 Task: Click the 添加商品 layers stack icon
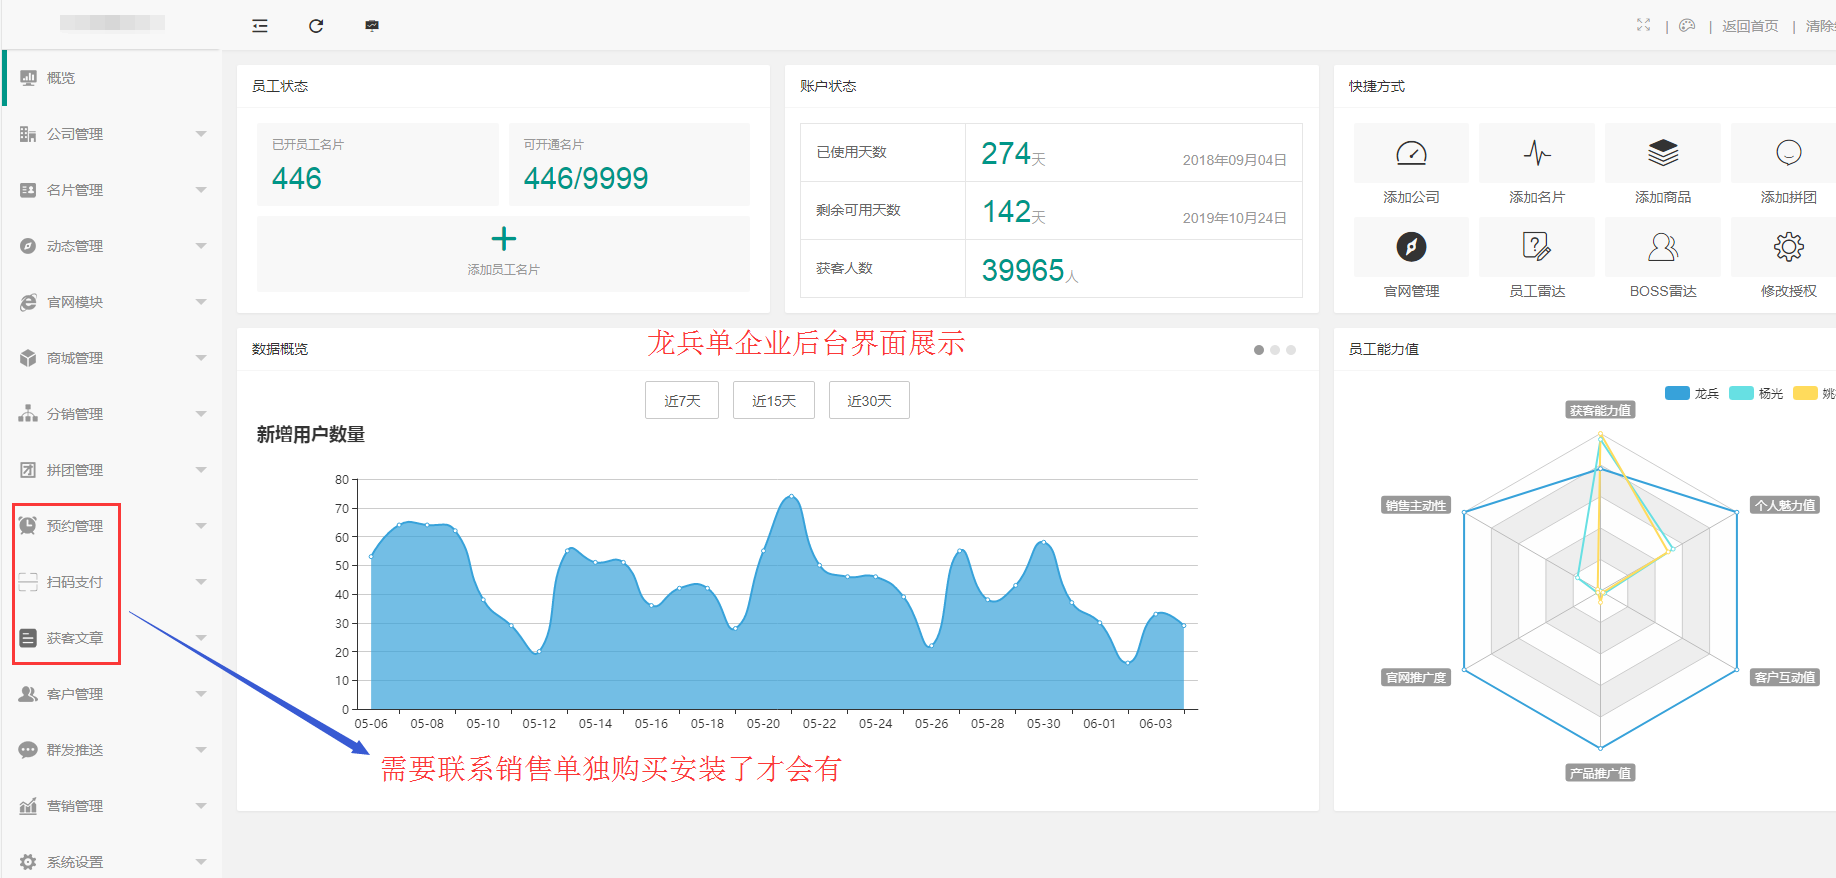click(x=1662, y=153)
